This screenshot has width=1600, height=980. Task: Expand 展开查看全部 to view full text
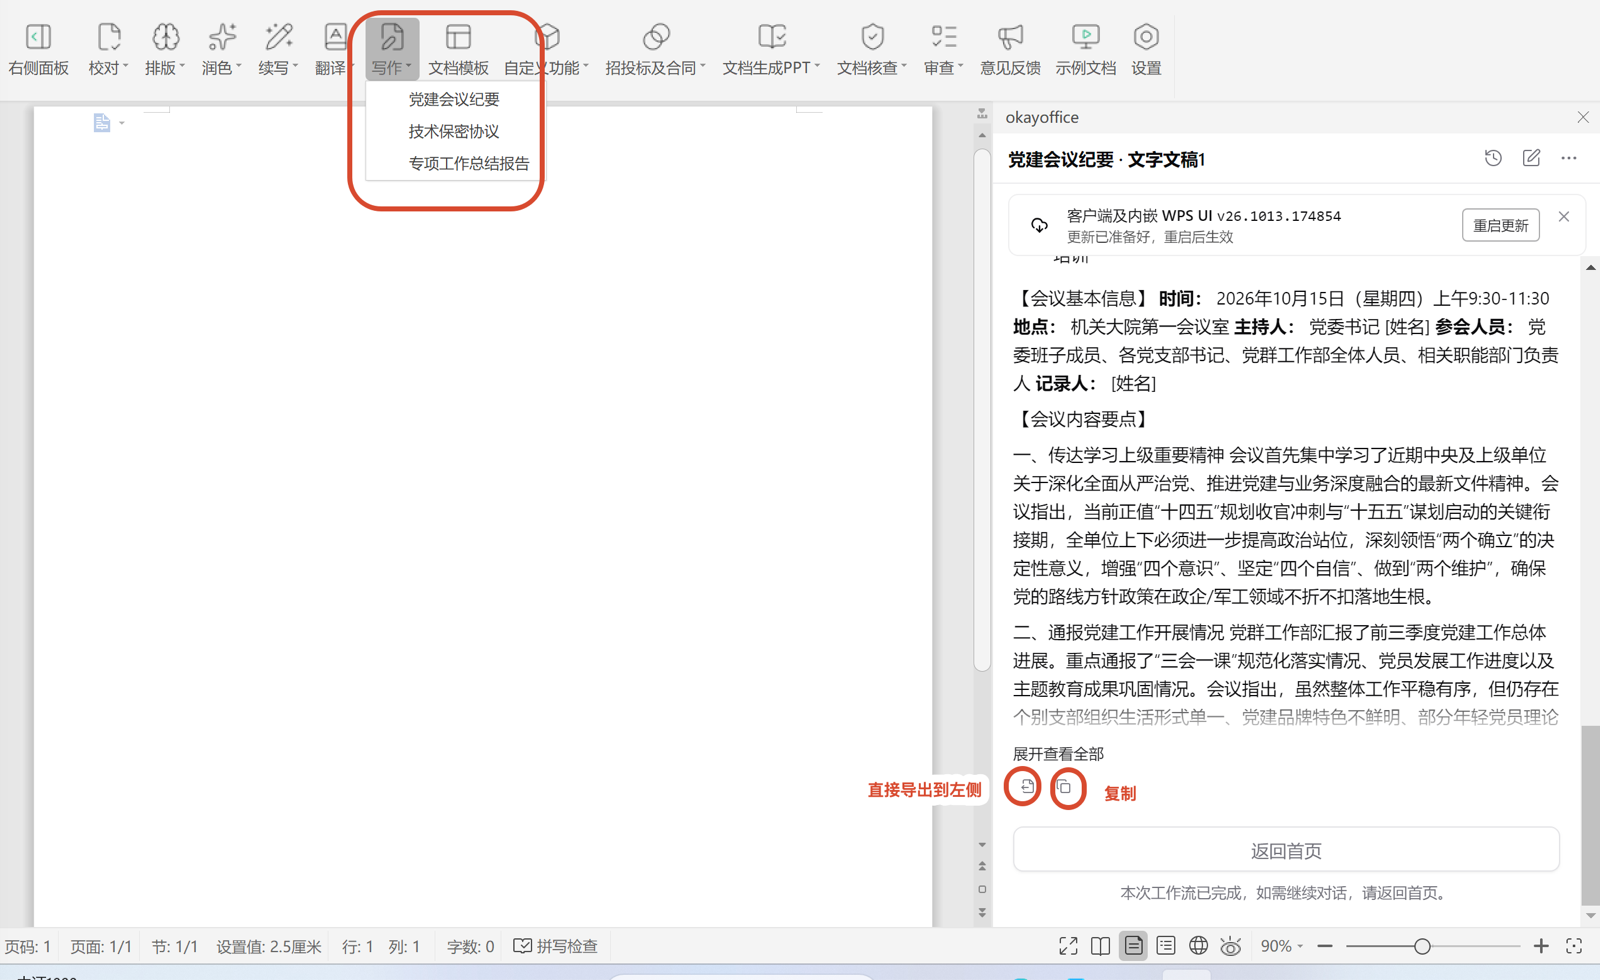coord(1058,754)
